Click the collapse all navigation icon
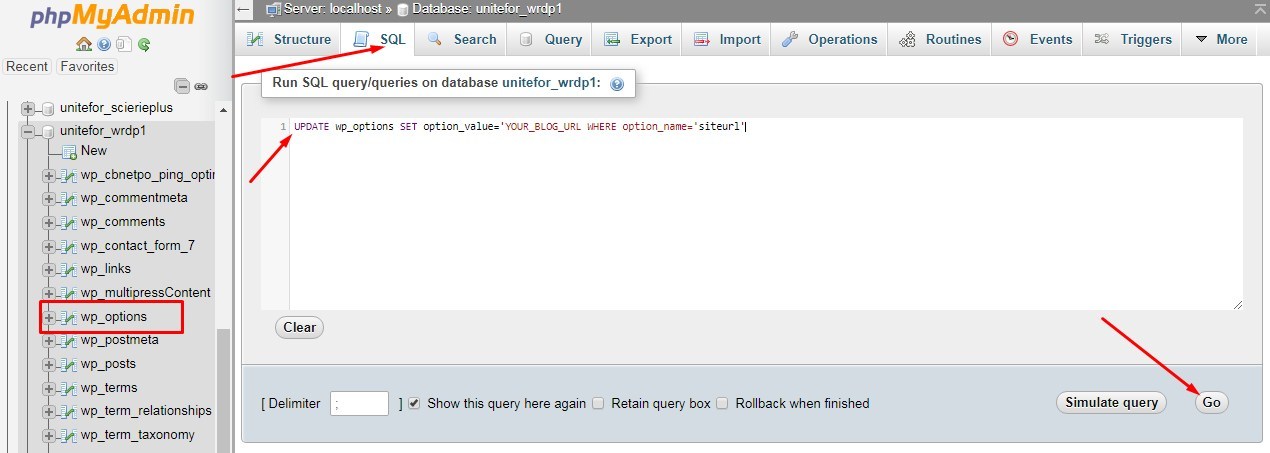 [x=181, y=86]
